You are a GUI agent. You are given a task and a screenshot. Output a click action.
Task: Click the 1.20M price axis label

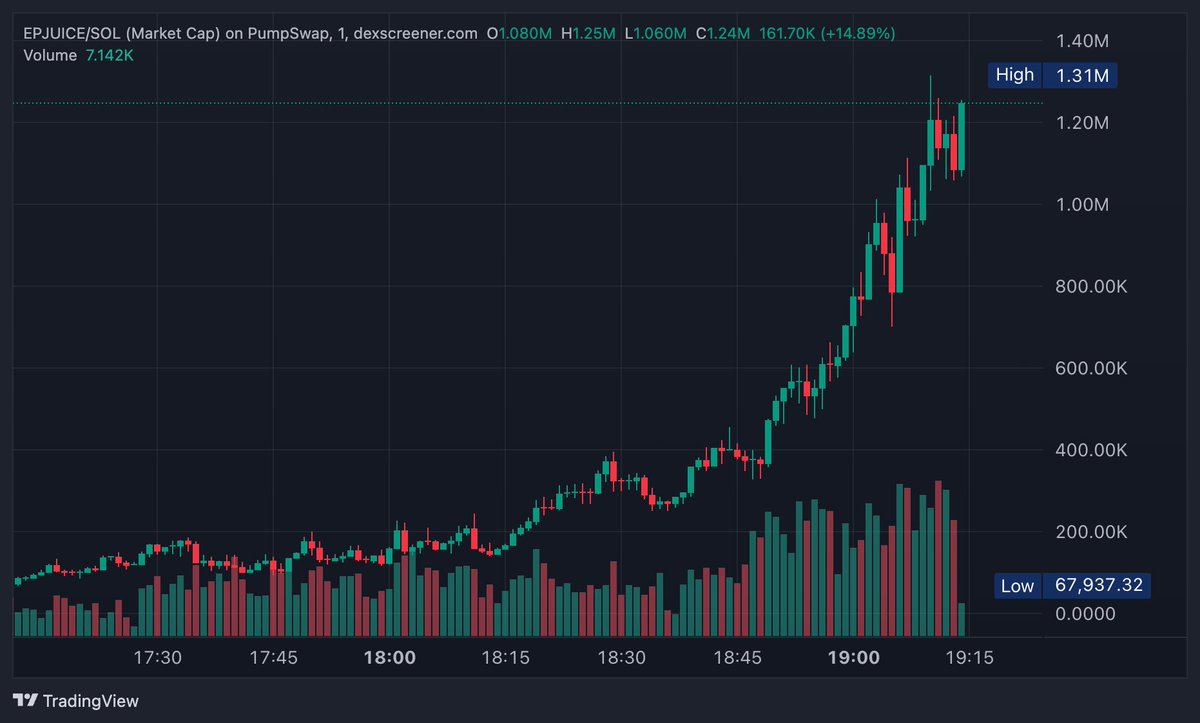tap(1082, 123)
